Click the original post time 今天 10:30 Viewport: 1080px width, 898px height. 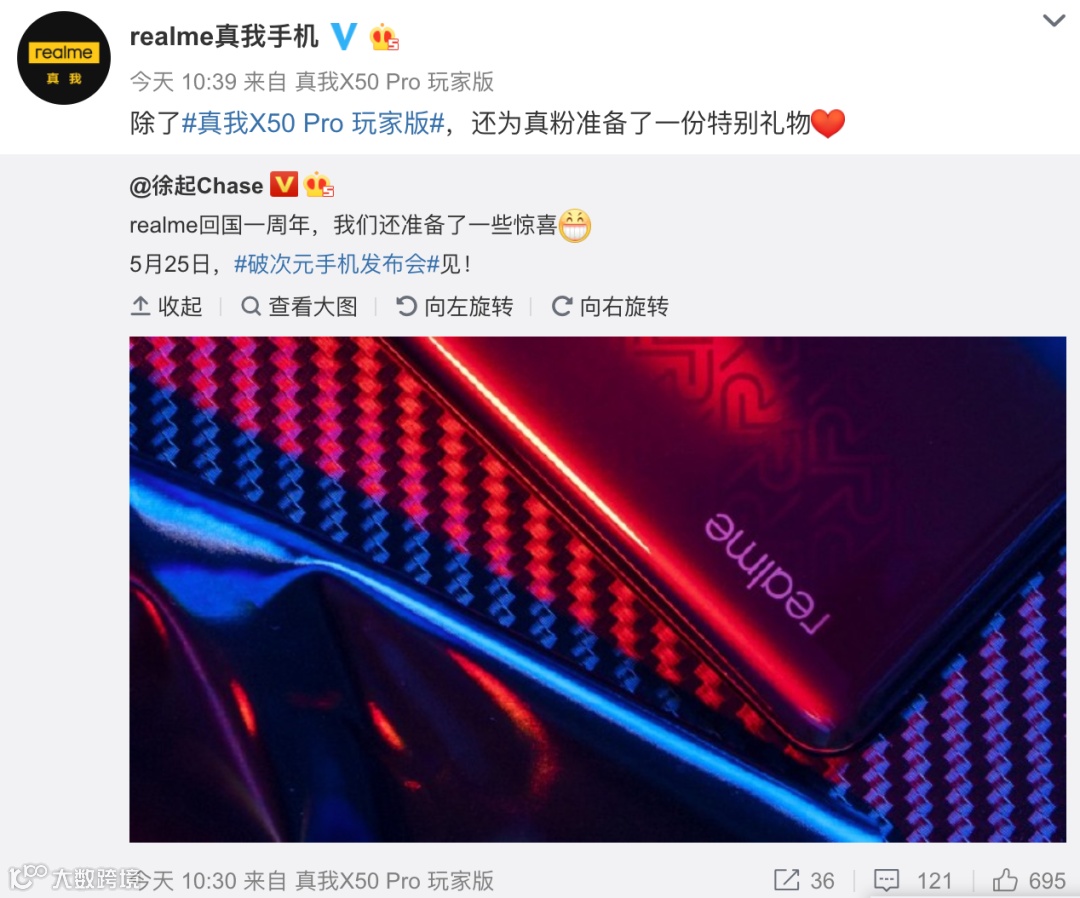pyautogui.click(x=183, y=880)
